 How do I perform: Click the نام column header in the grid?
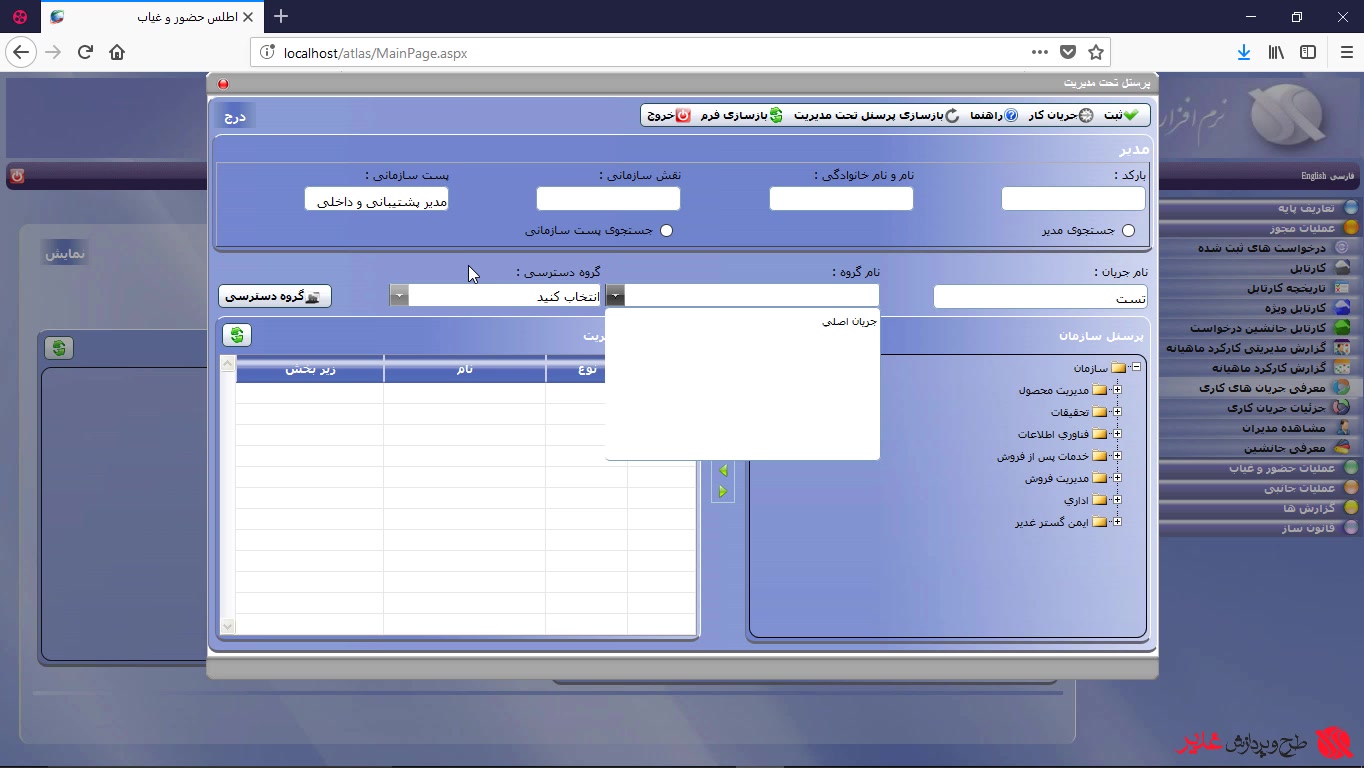[465, 369]
